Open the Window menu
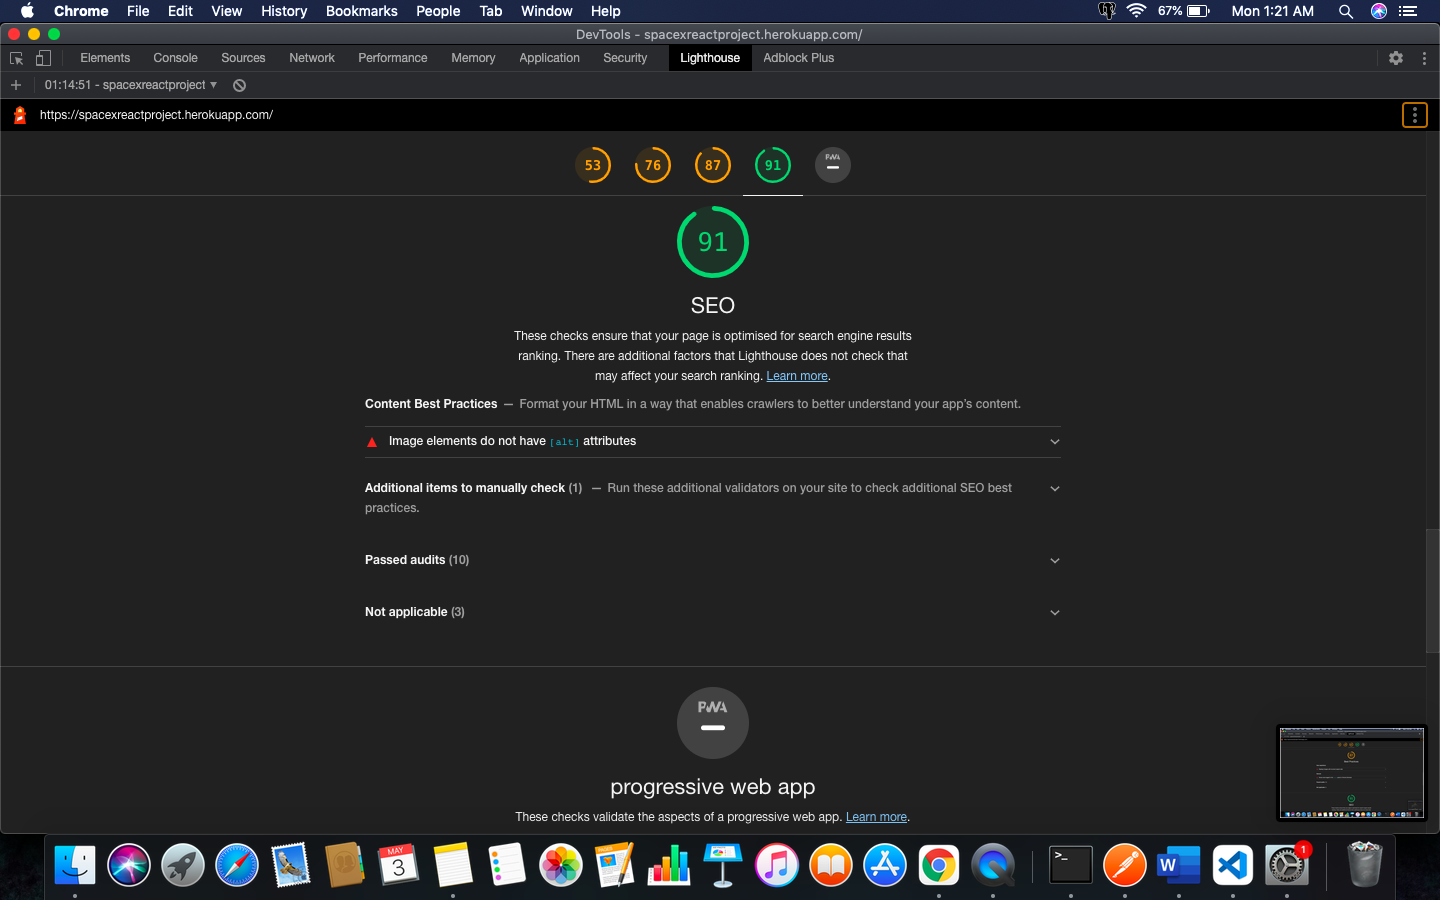 point(546,11)
